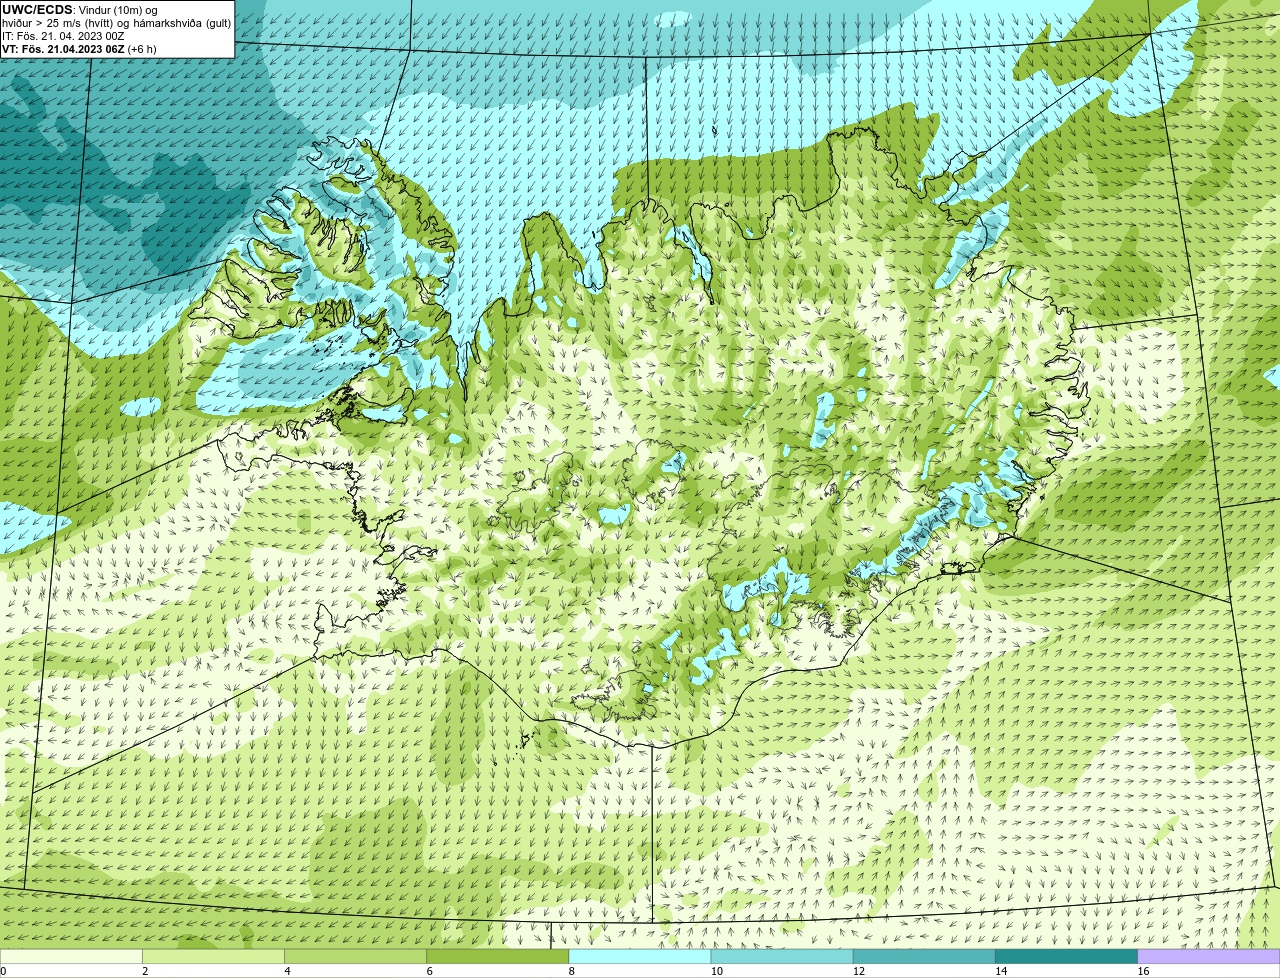Image resolution: width=1280 pixels, height=978 pixels.
Task: Click the scale label "2"
Action: [x=145, y=971]
